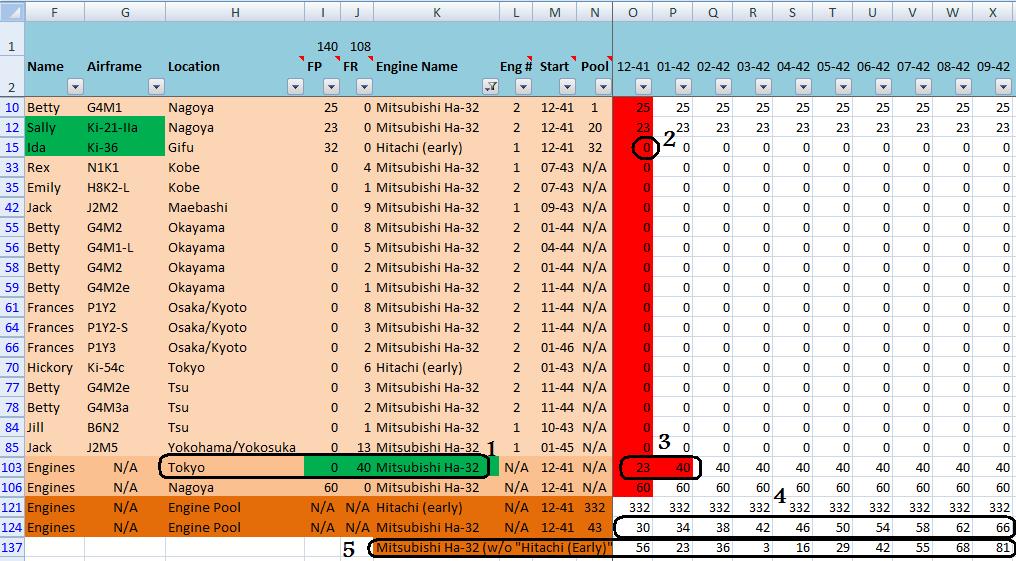1016x561 pixels.
Task: Click the P1Y2-S airframe cell
Action: tap(125, 327)
